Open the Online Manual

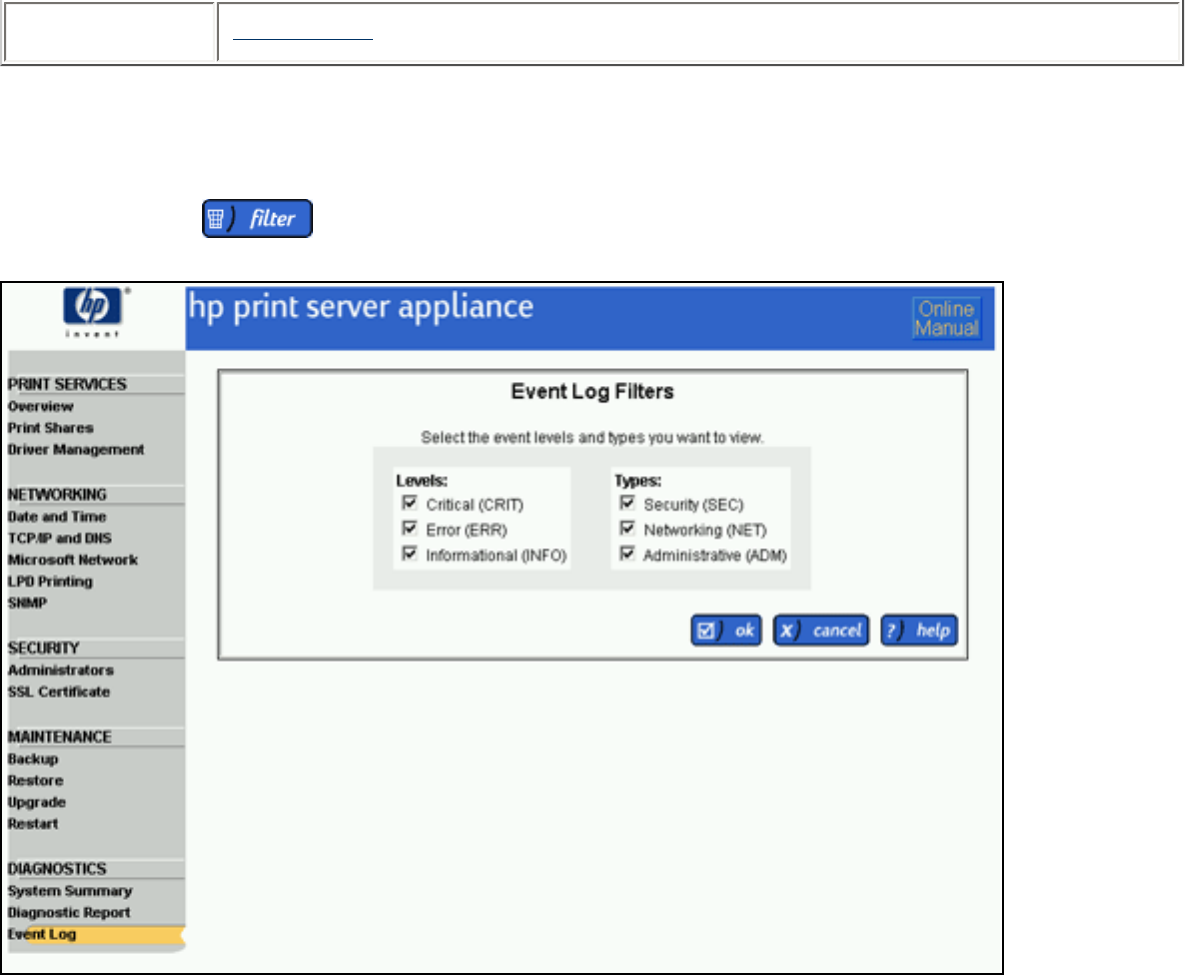point(946,318)
